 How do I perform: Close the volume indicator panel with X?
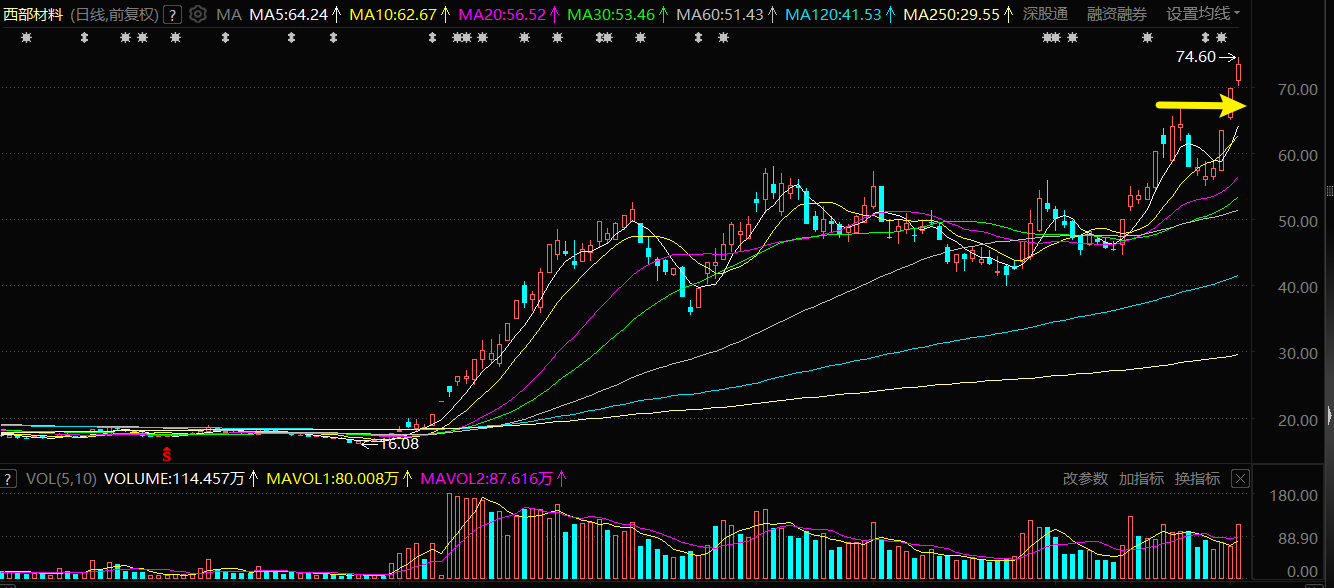click(x=1240, y=479)
